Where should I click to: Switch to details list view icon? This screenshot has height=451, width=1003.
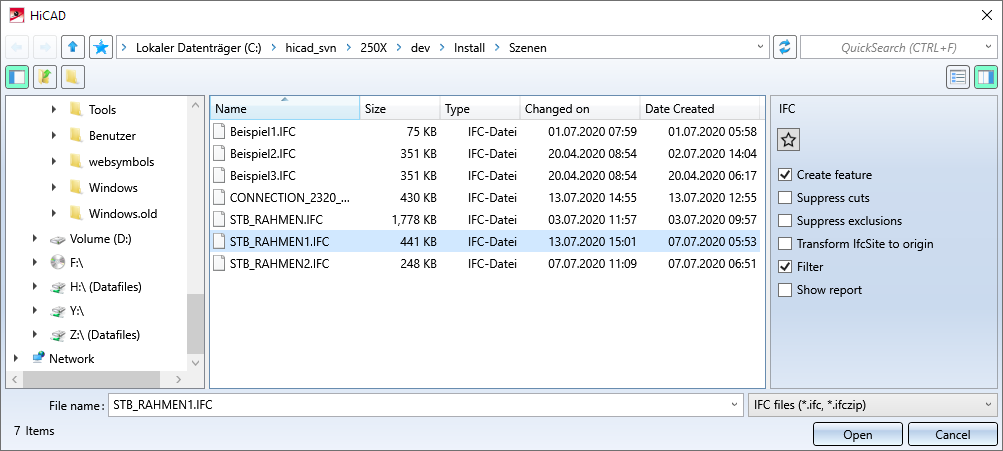point(958,77)
